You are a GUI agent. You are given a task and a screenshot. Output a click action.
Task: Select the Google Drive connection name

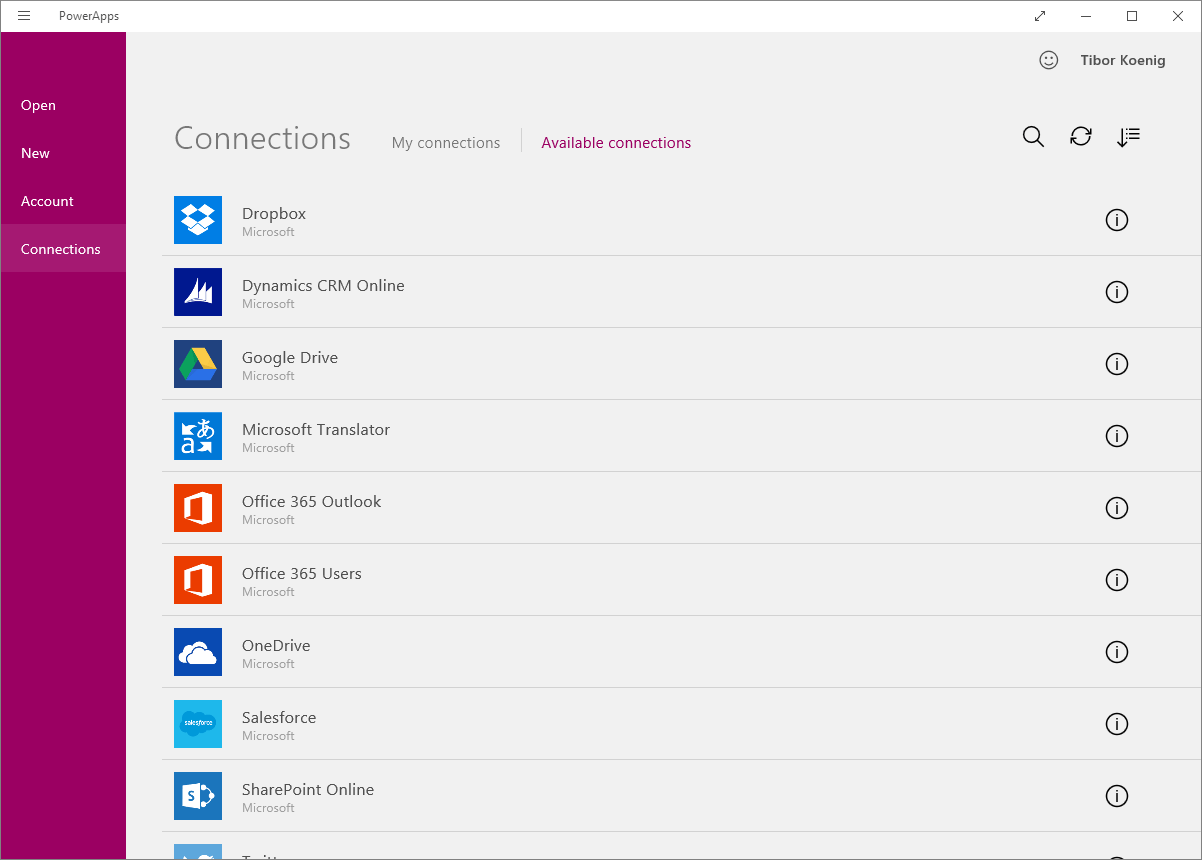(x=290, y=357)
